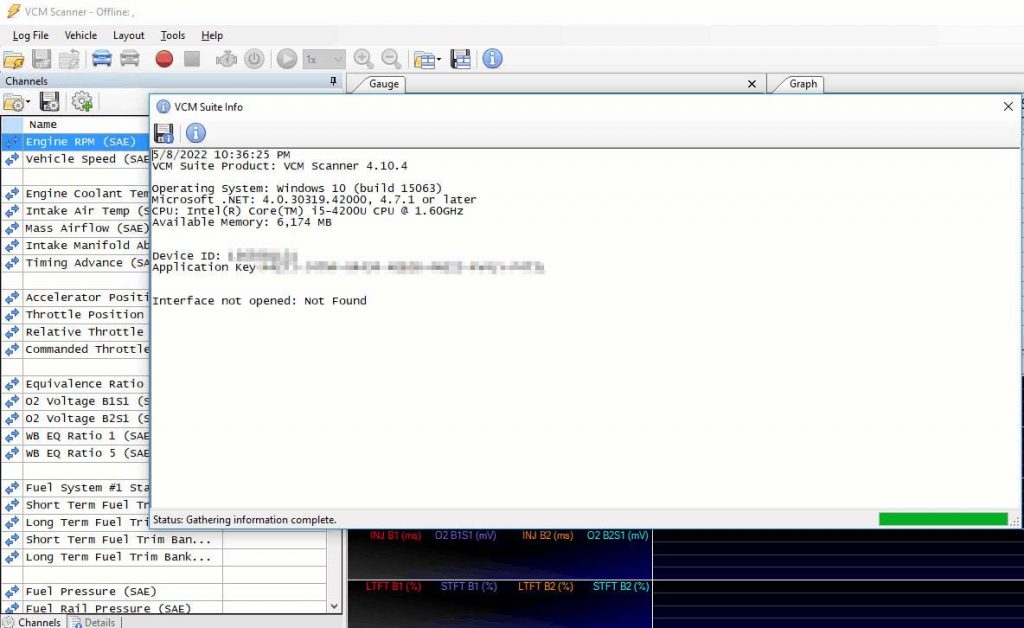
Task: Click the STFT B2 (%) graph label
Action: point(620,586)
